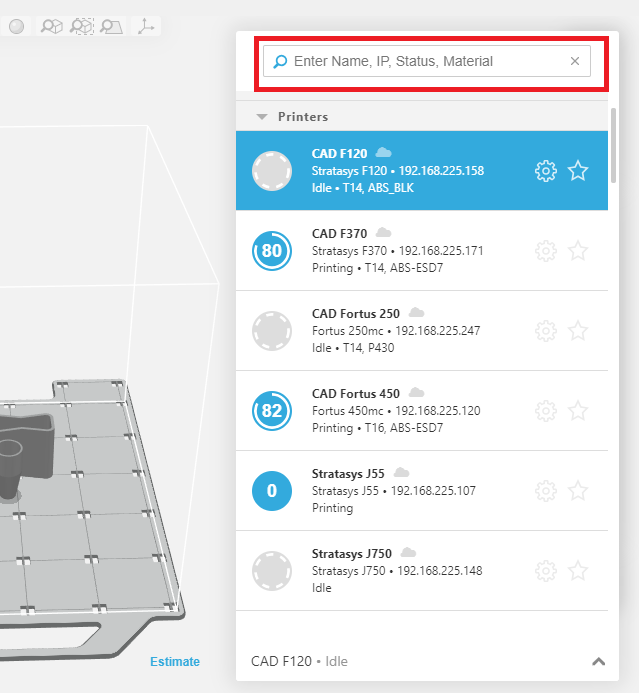Select the CAD Fortus 250 printer name
The image size is (639, 693).
pos(356,313)
